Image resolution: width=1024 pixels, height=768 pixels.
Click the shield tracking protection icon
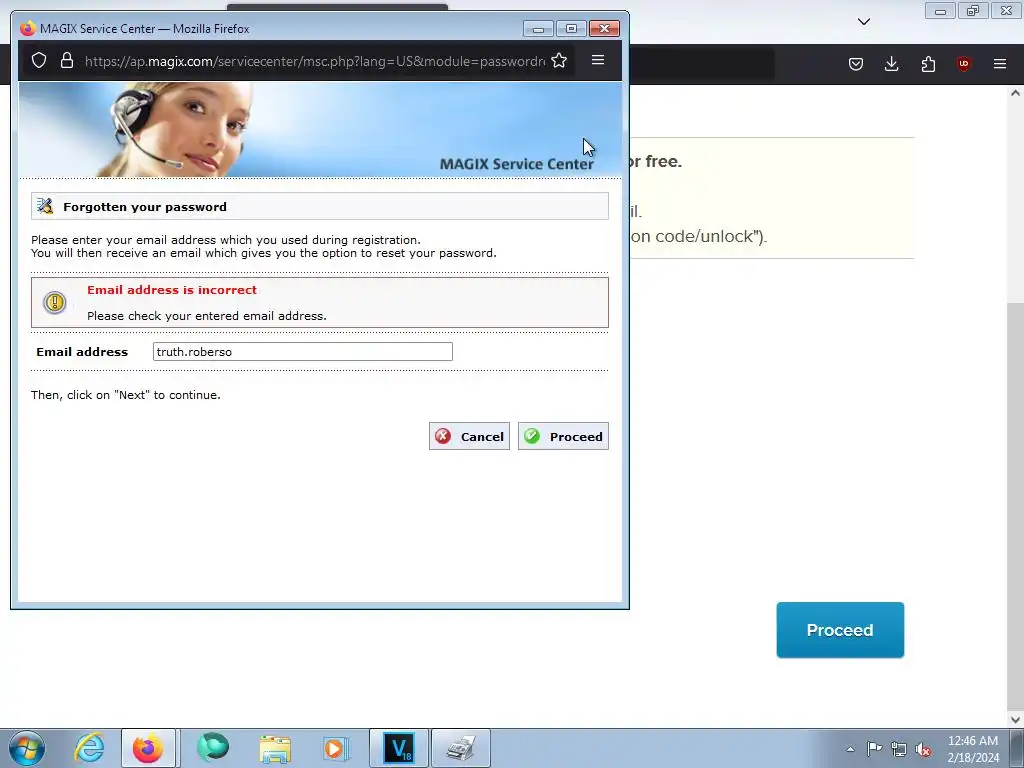(39, 61)
